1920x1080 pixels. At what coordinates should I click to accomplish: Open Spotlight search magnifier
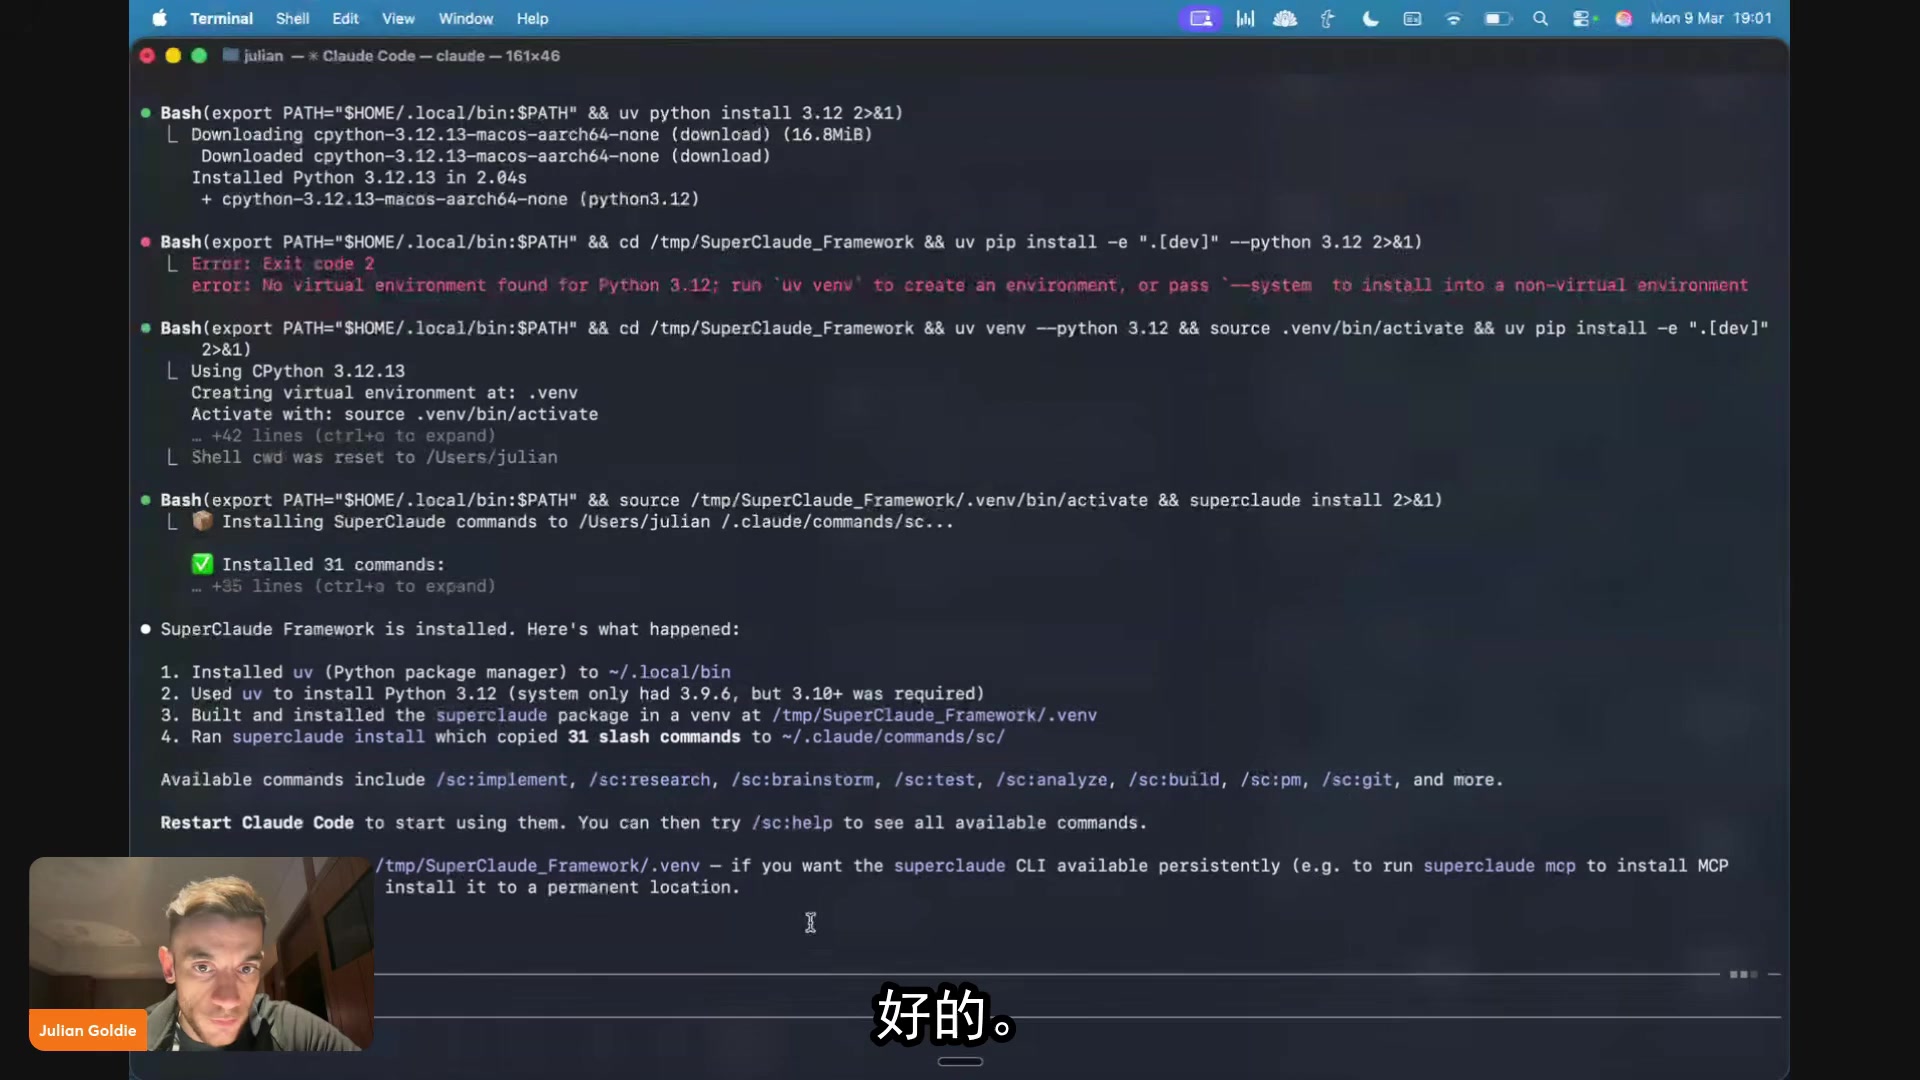[1540, 18]
